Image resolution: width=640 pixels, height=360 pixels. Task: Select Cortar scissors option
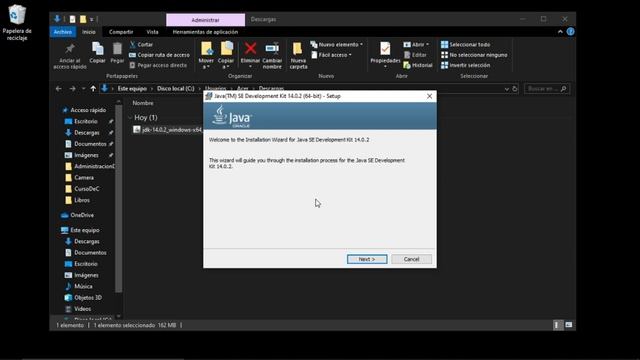[141, 44]
